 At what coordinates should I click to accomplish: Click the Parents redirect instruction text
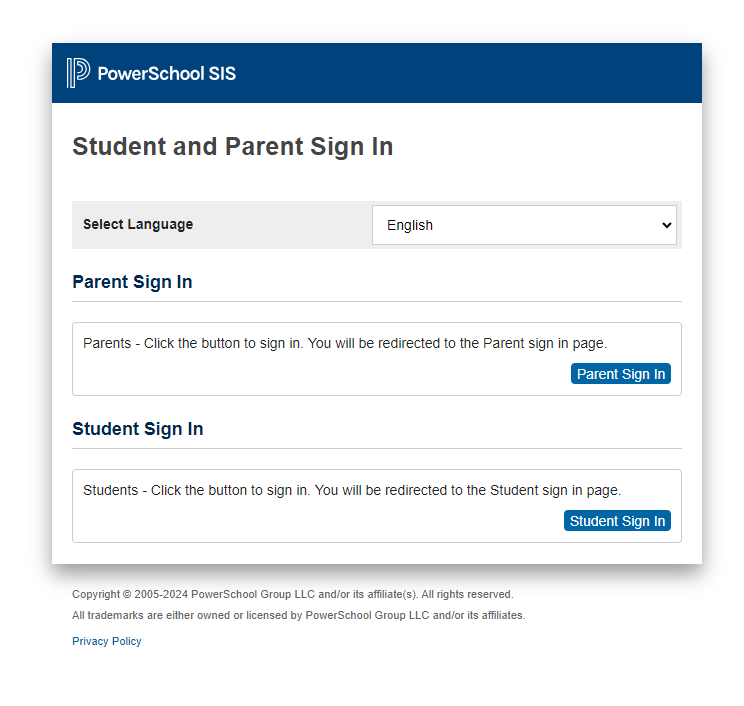coord(345,343)
